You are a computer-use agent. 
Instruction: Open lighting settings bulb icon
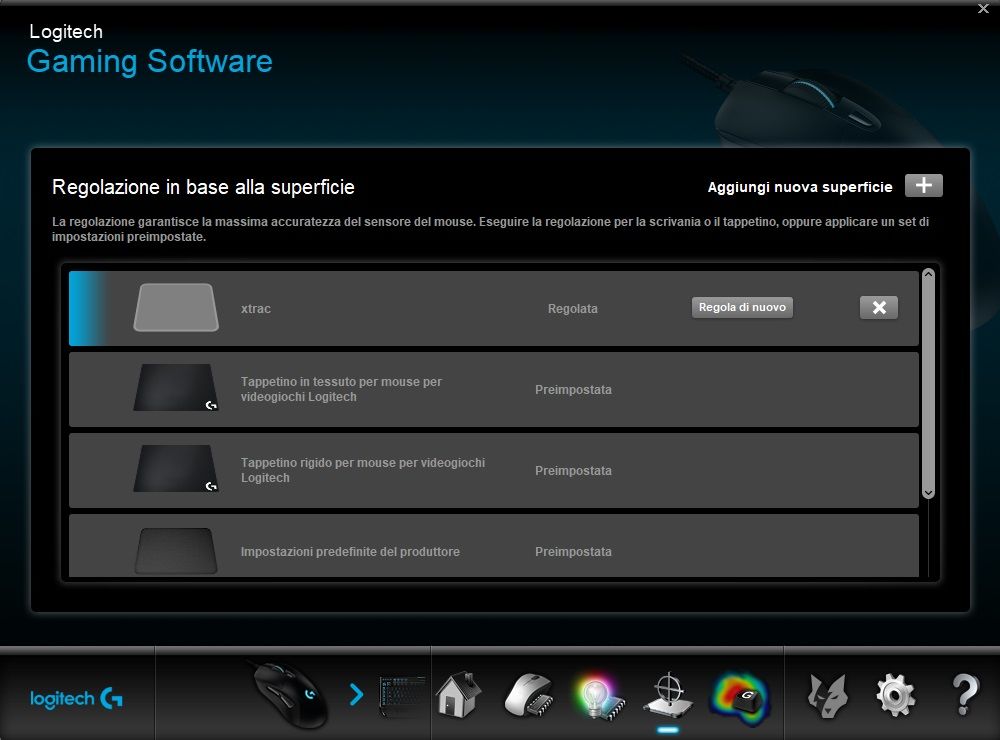click(x=598, y=693)
